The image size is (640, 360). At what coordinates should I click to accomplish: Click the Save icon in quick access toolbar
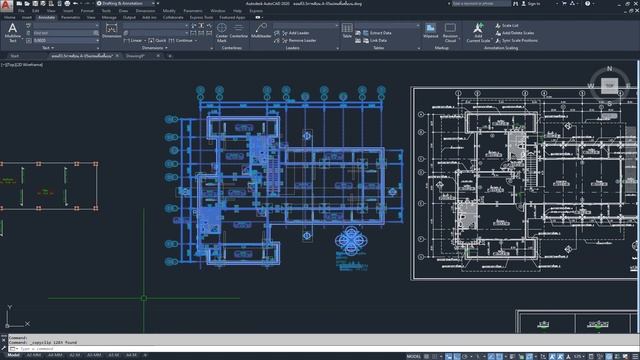35,4
